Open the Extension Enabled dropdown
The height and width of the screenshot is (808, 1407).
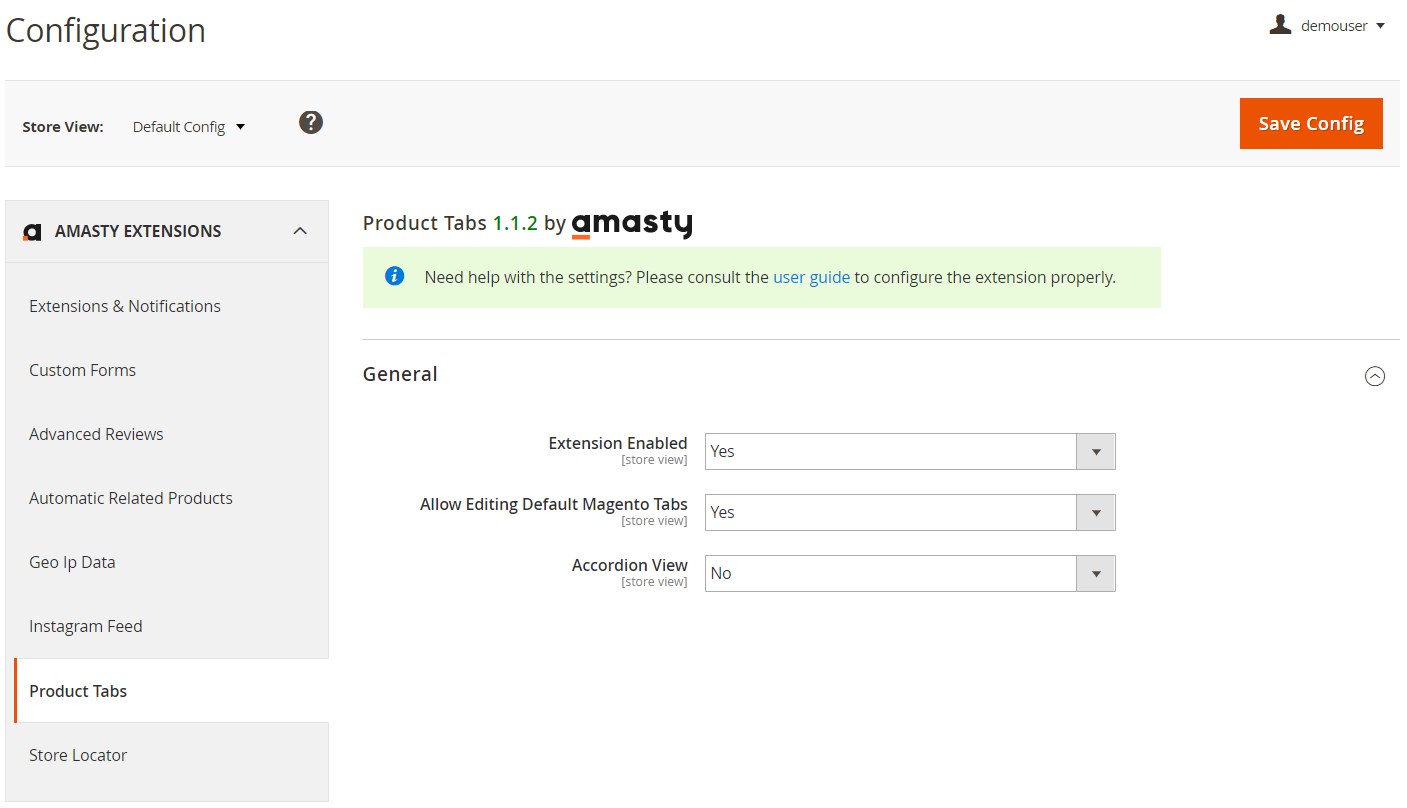(x=910, y=451)
